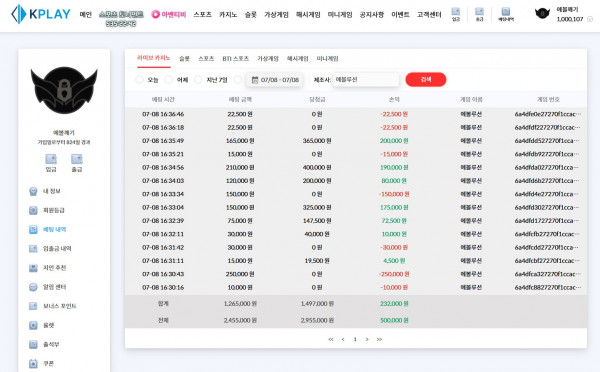
Task: Switch to the 라이브 카지노 tab
Action: click(153, 58)
